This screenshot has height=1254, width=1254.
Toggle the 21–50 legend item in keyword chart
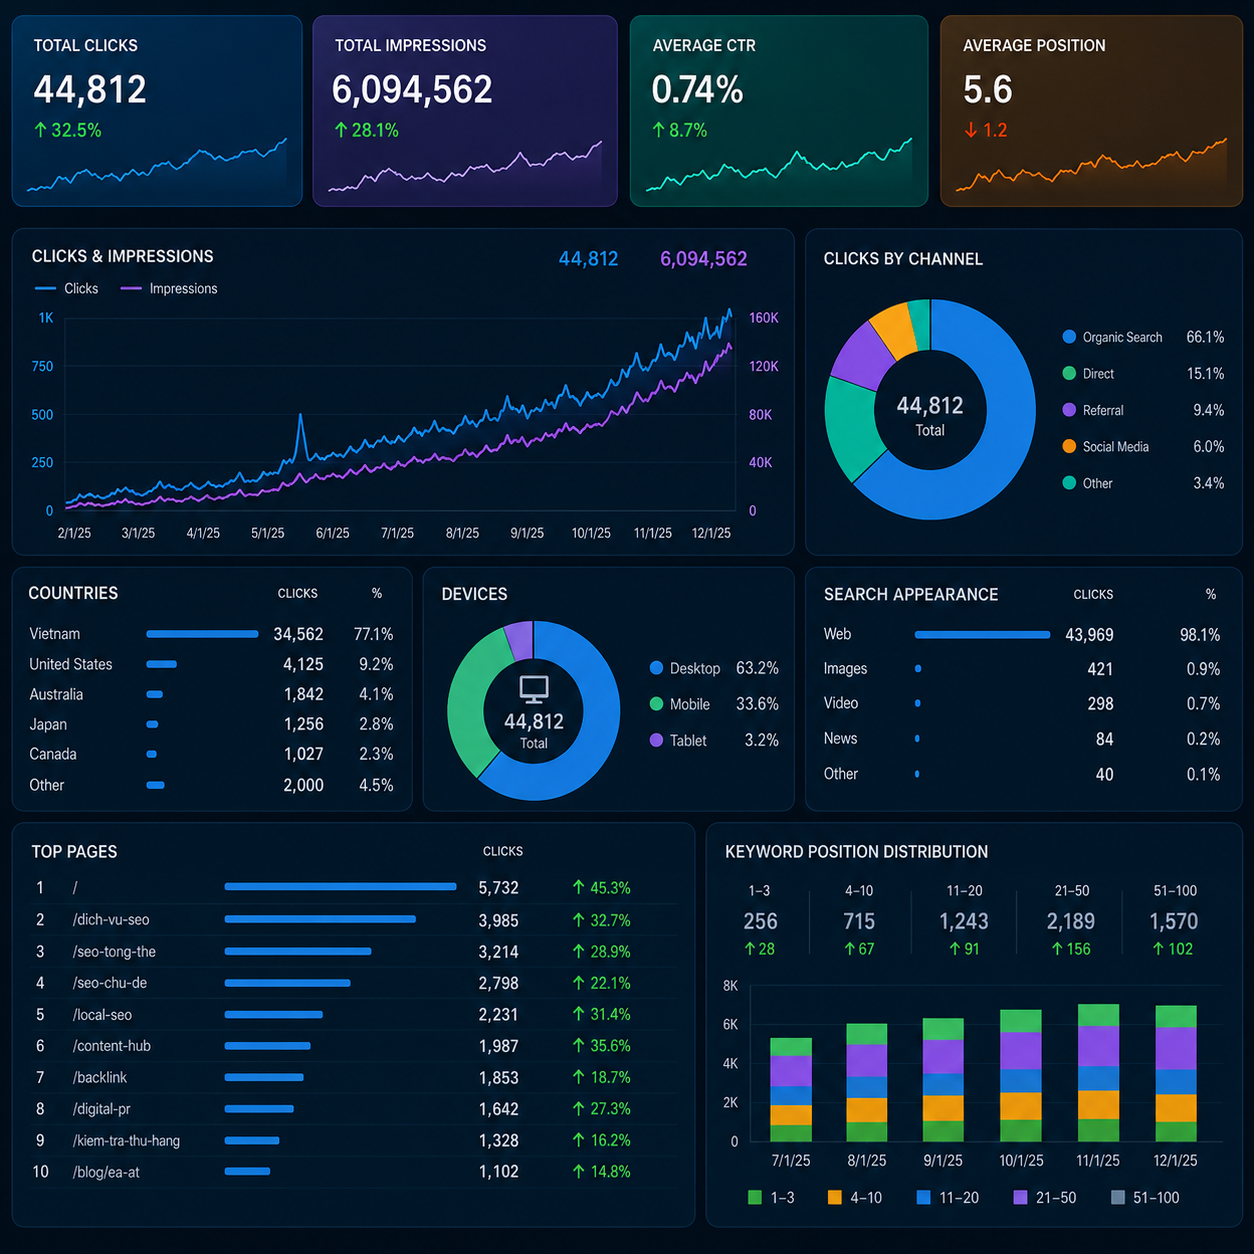pos(1044,1197)
